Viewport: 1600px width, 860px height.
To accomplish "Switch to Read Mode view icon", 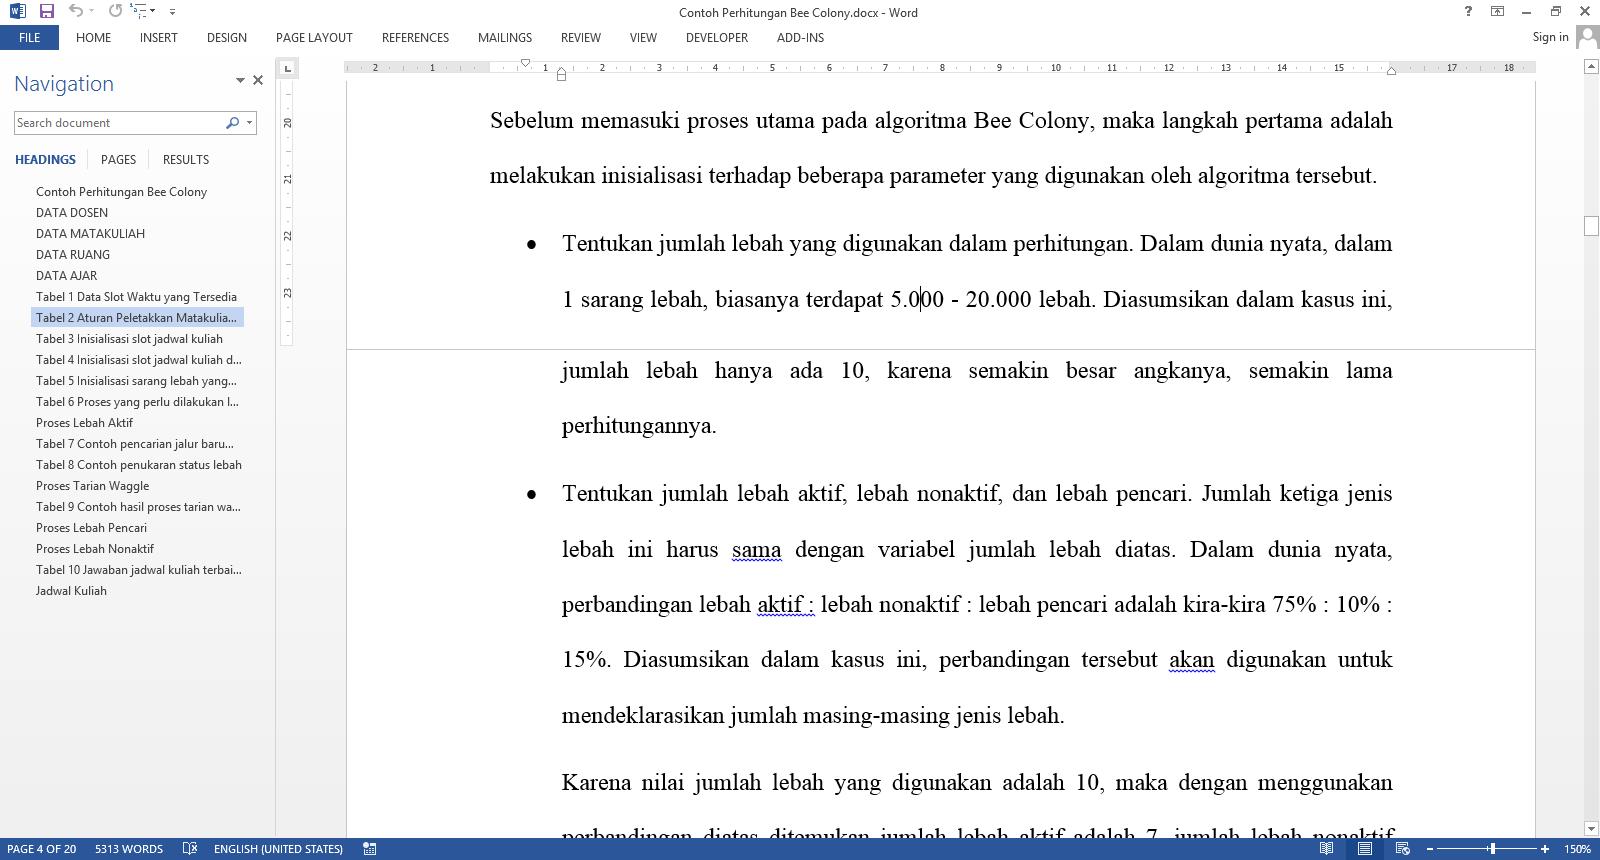I will (x=1326, y=849).
